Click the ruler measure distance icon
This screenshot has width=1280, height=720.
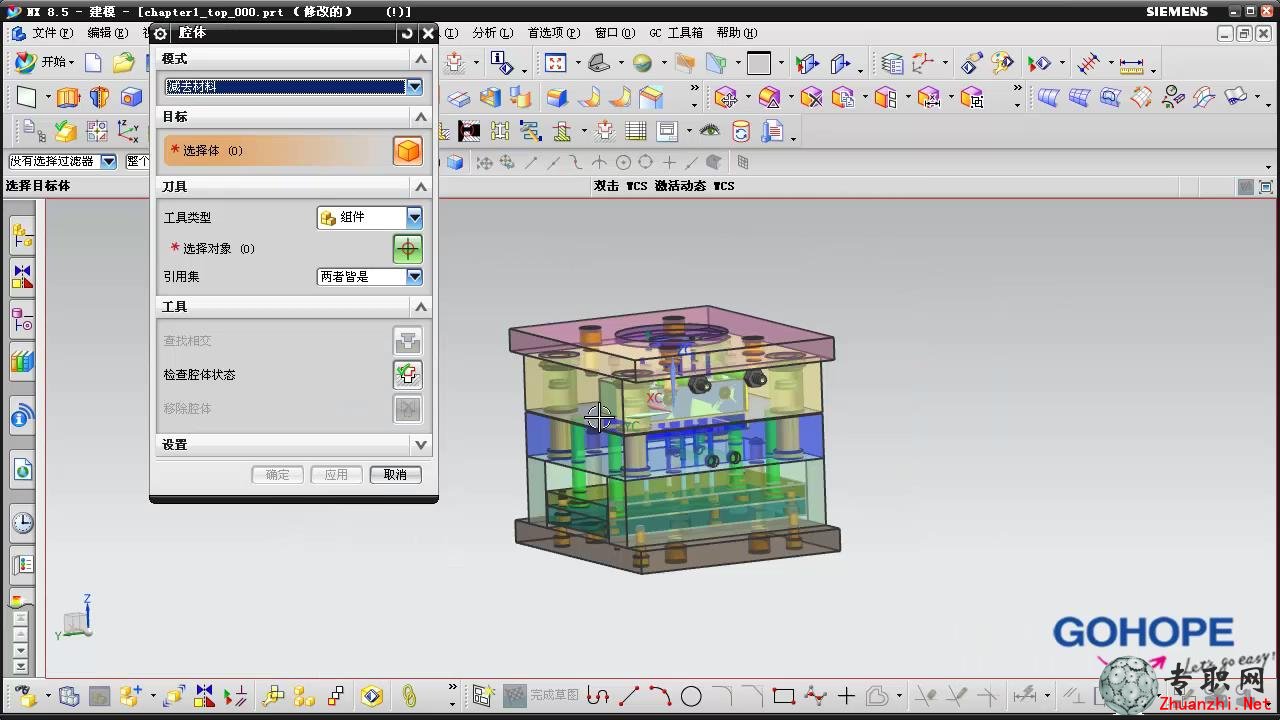1131,65
